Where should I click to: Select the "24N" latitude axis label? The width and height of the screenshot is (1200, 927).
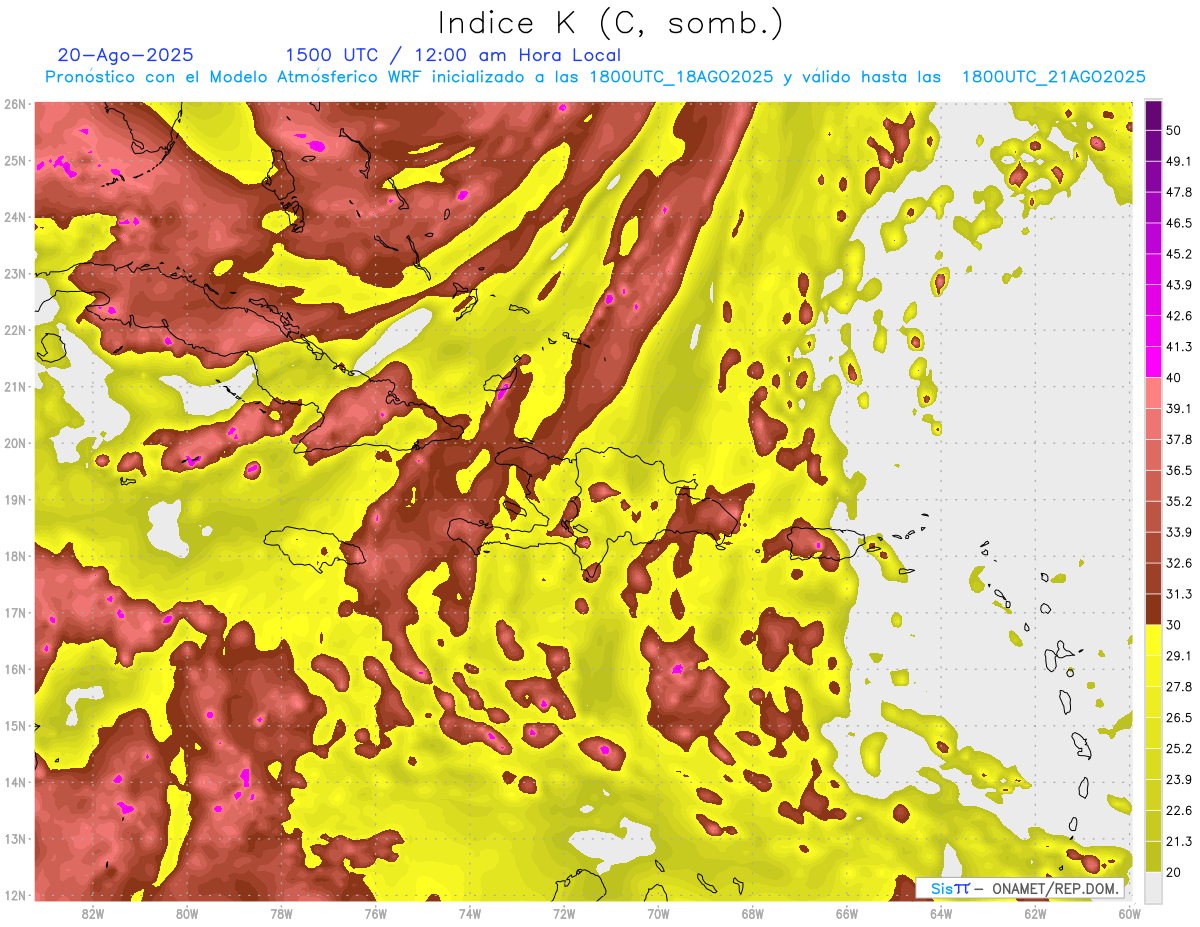[14, 217]
